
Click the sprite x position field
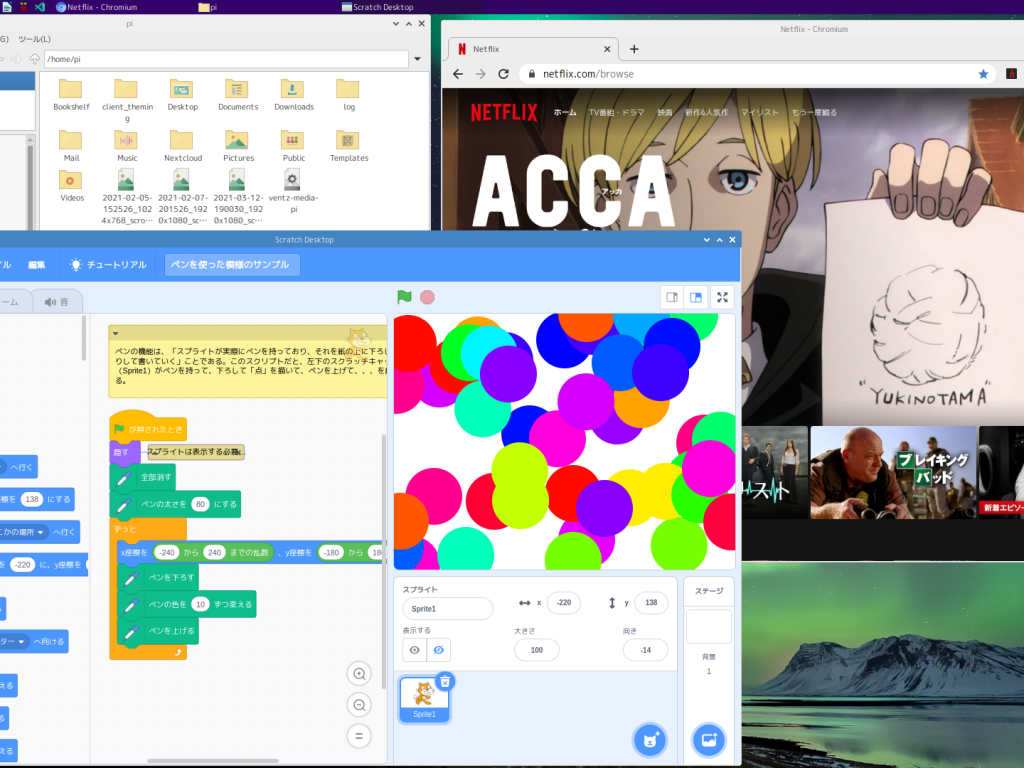(x=564, y=603)
